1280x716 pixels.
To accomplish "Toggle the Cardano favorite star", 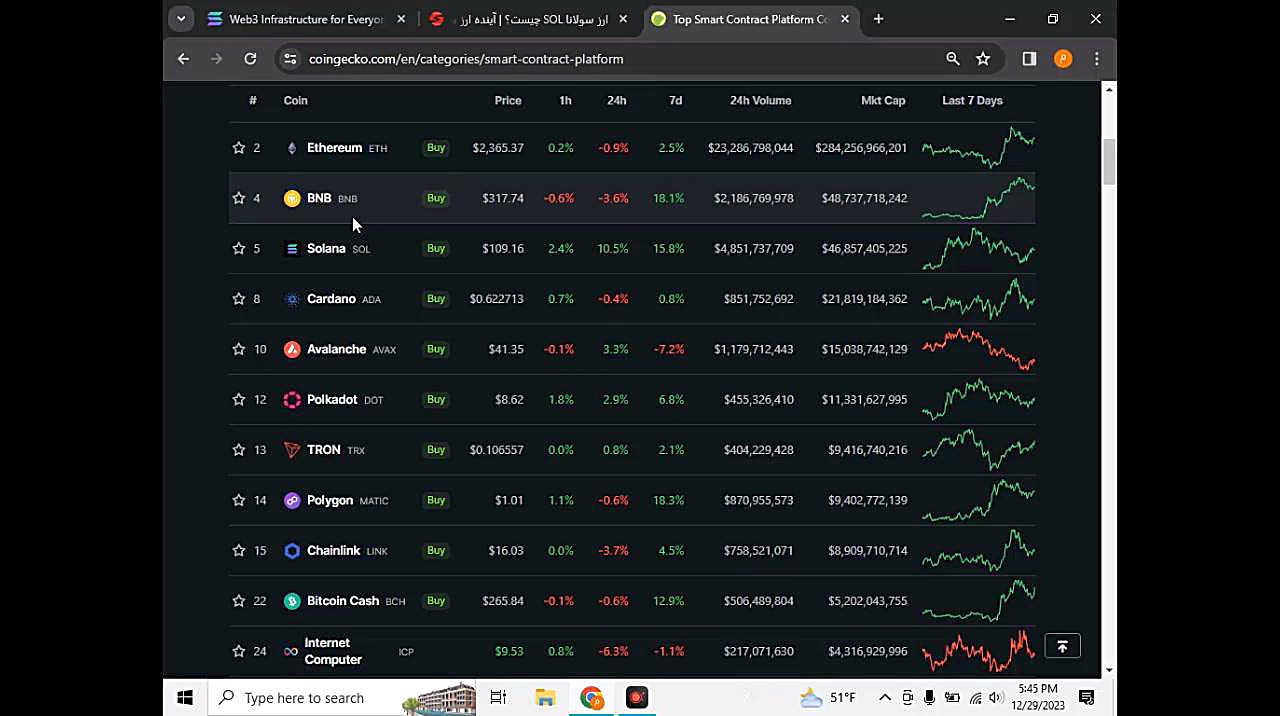I will point(238,299).
